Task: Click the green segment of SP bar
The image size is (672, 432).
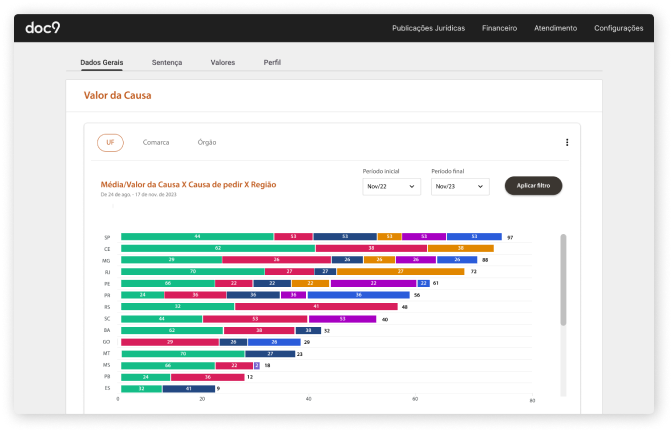Action: [x=197, y=237]
